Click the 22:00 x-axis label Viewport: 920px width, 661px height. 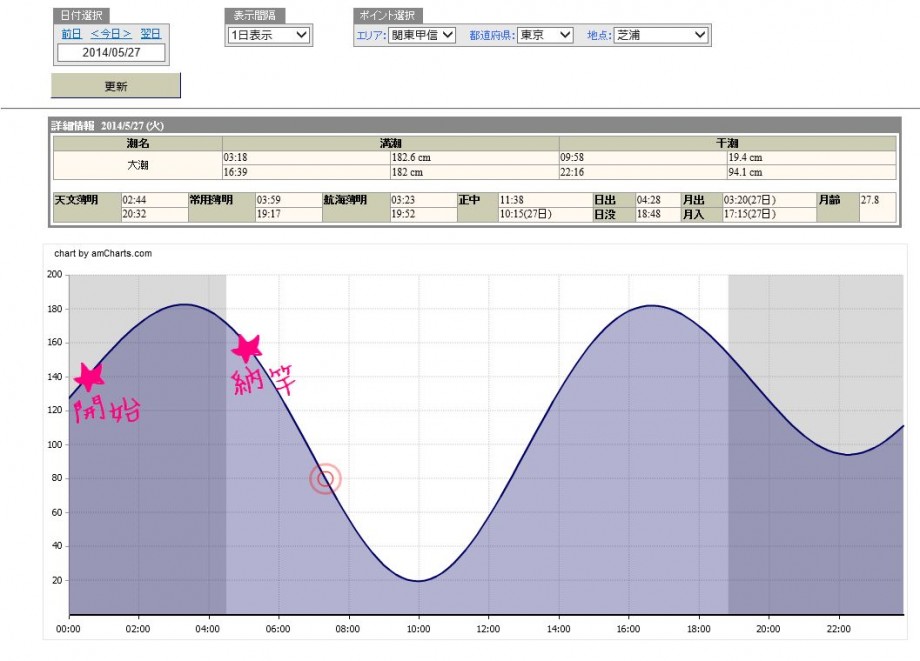point(838,629)
